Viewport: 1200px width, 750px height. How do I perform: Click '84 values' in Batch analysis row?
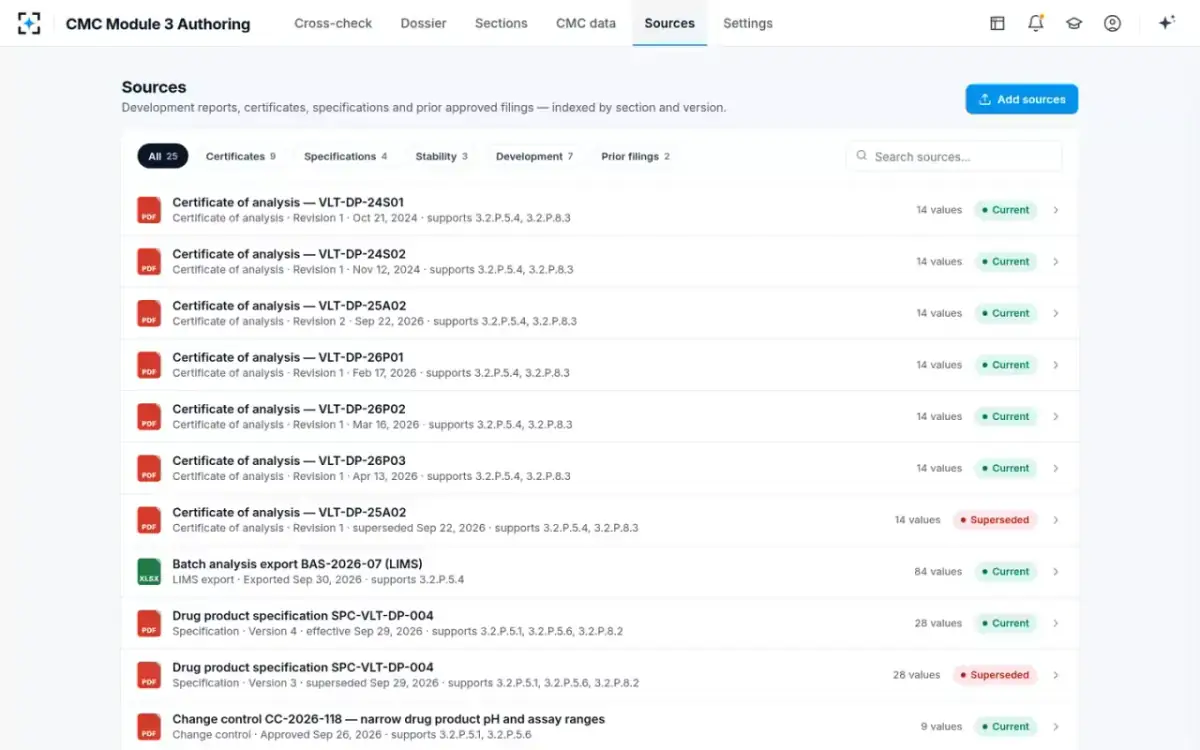[938, 572]
